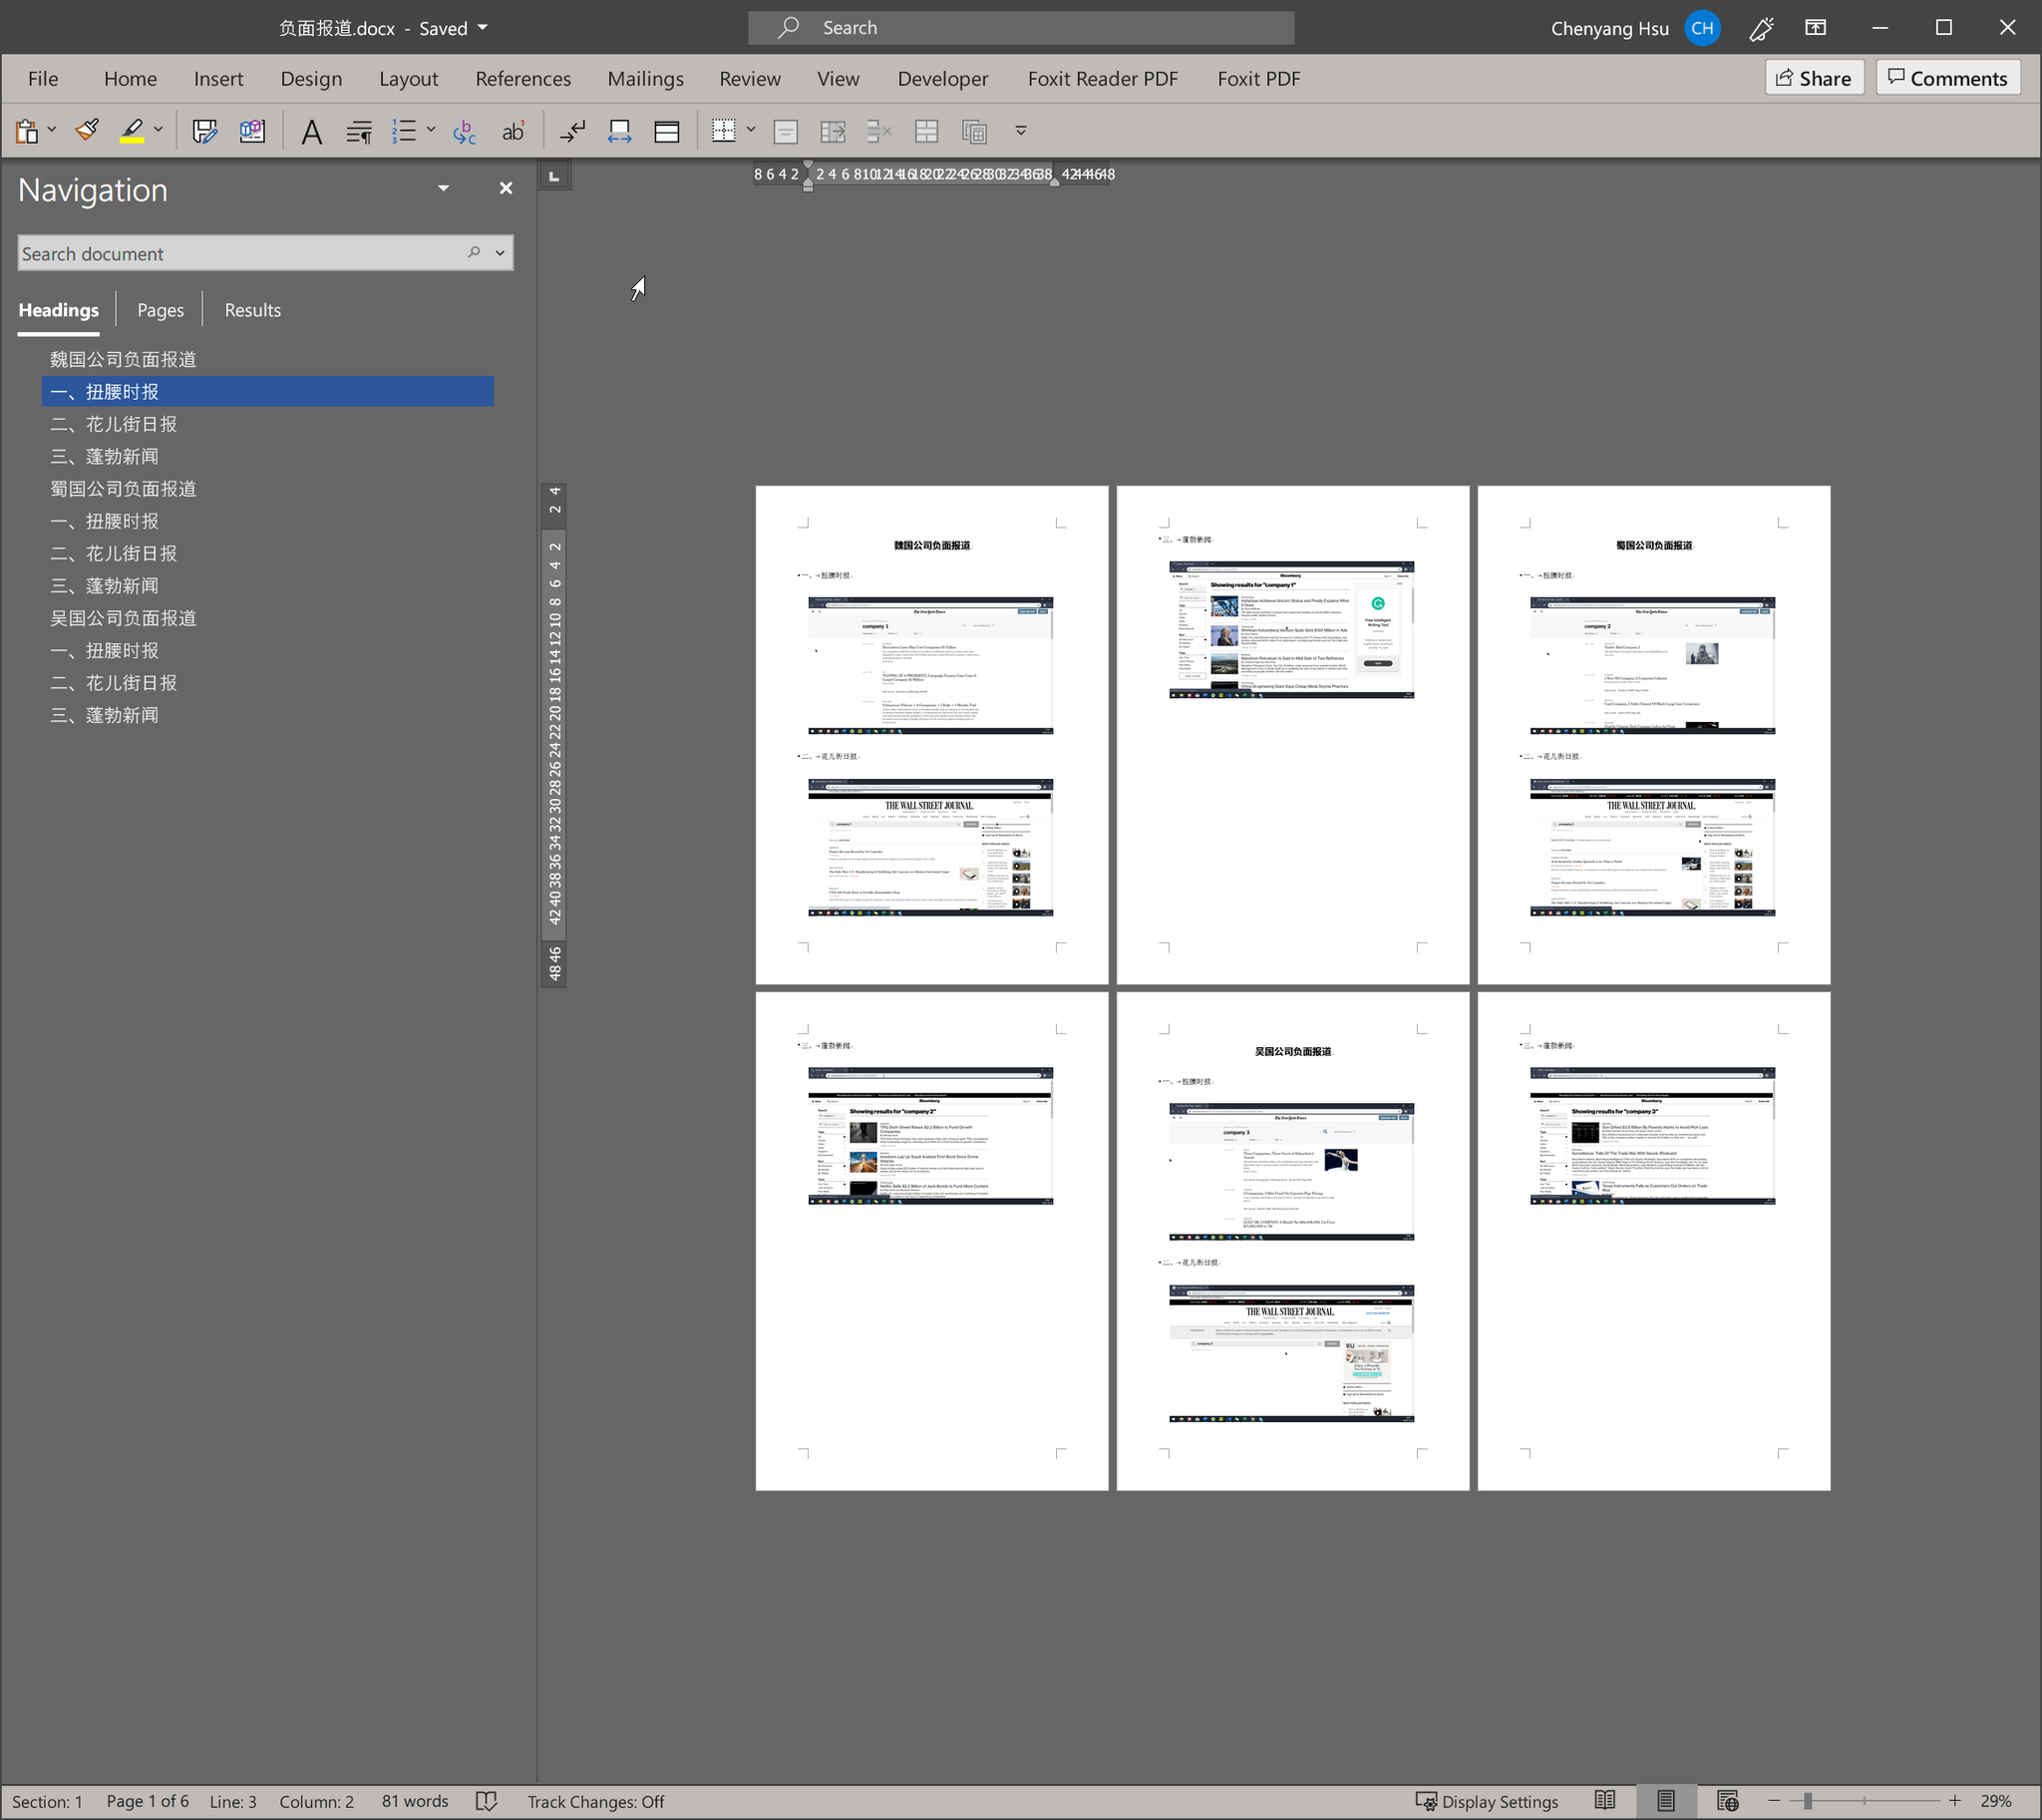The image size is (2042, 1820).
Task: Switch to Pages tab in Navigation
Action: coord(160,310)
